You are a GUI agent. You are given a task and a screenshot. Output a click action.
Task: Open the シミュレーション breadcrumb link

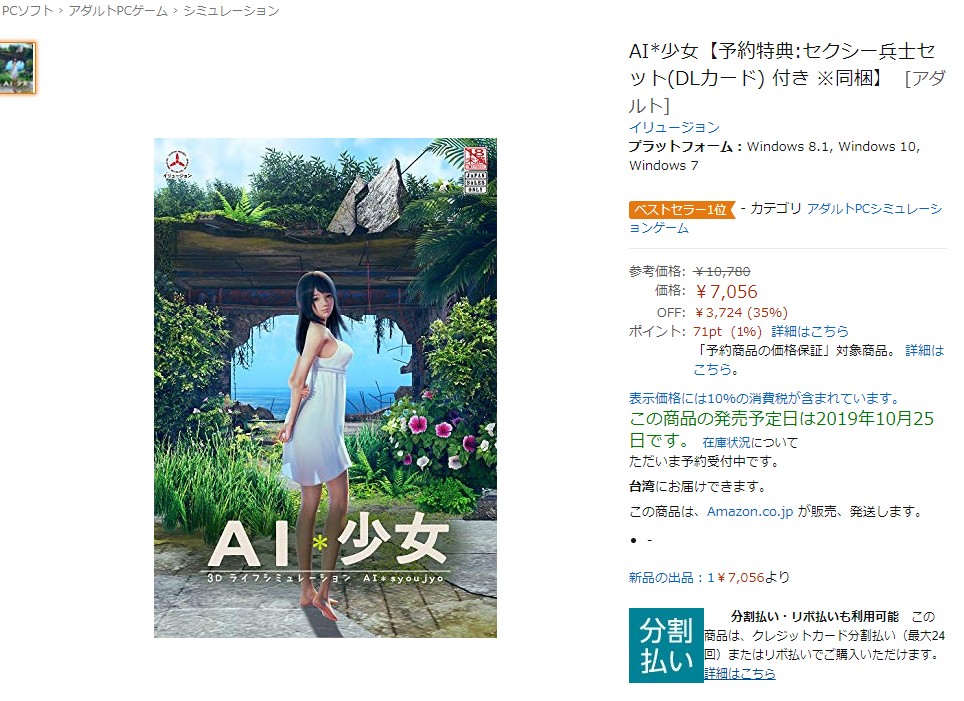(x=231, y=10)
